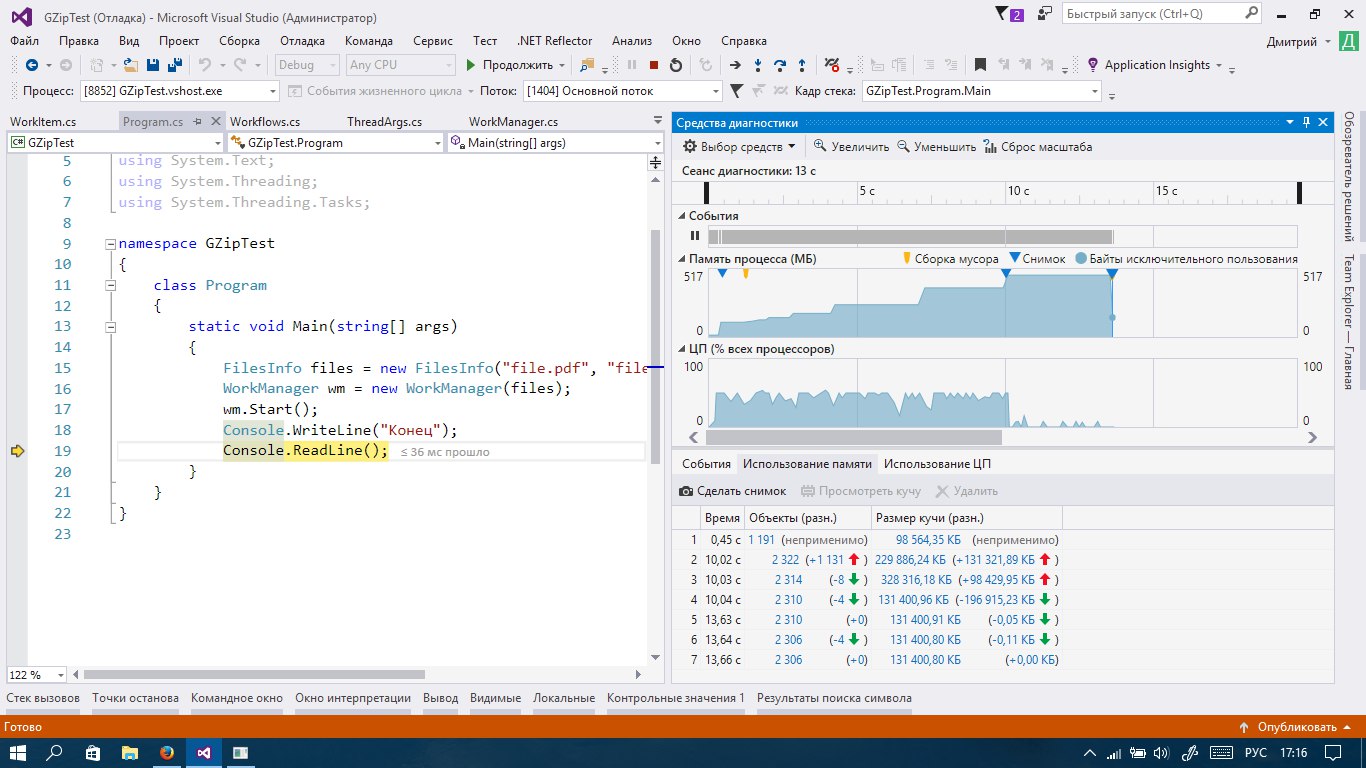Screen dimensions: 1366x768
Task: Click the Save All icon
Action: [175, 65]
